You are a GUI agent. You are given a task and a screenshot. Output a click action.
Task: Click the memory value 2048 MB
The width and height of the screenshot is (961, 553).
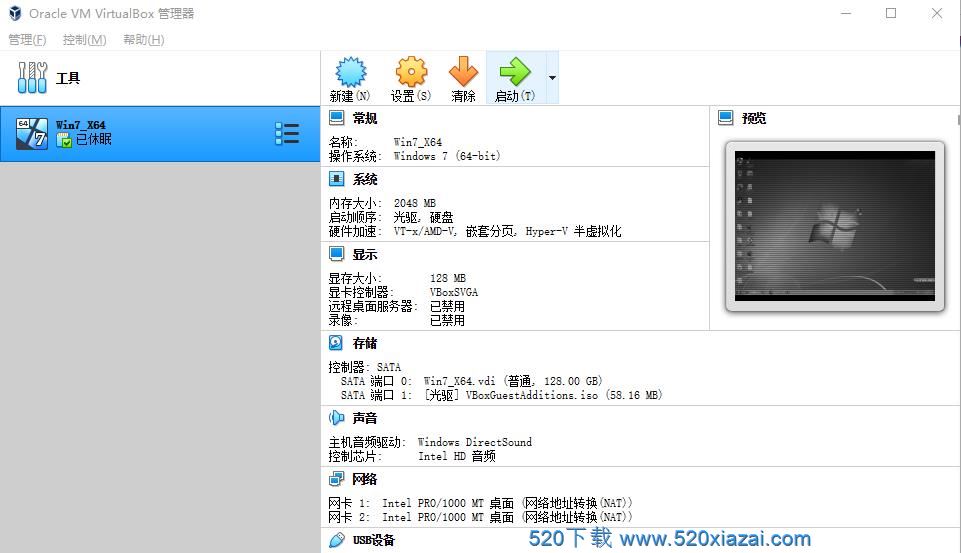tap(415, 203)
